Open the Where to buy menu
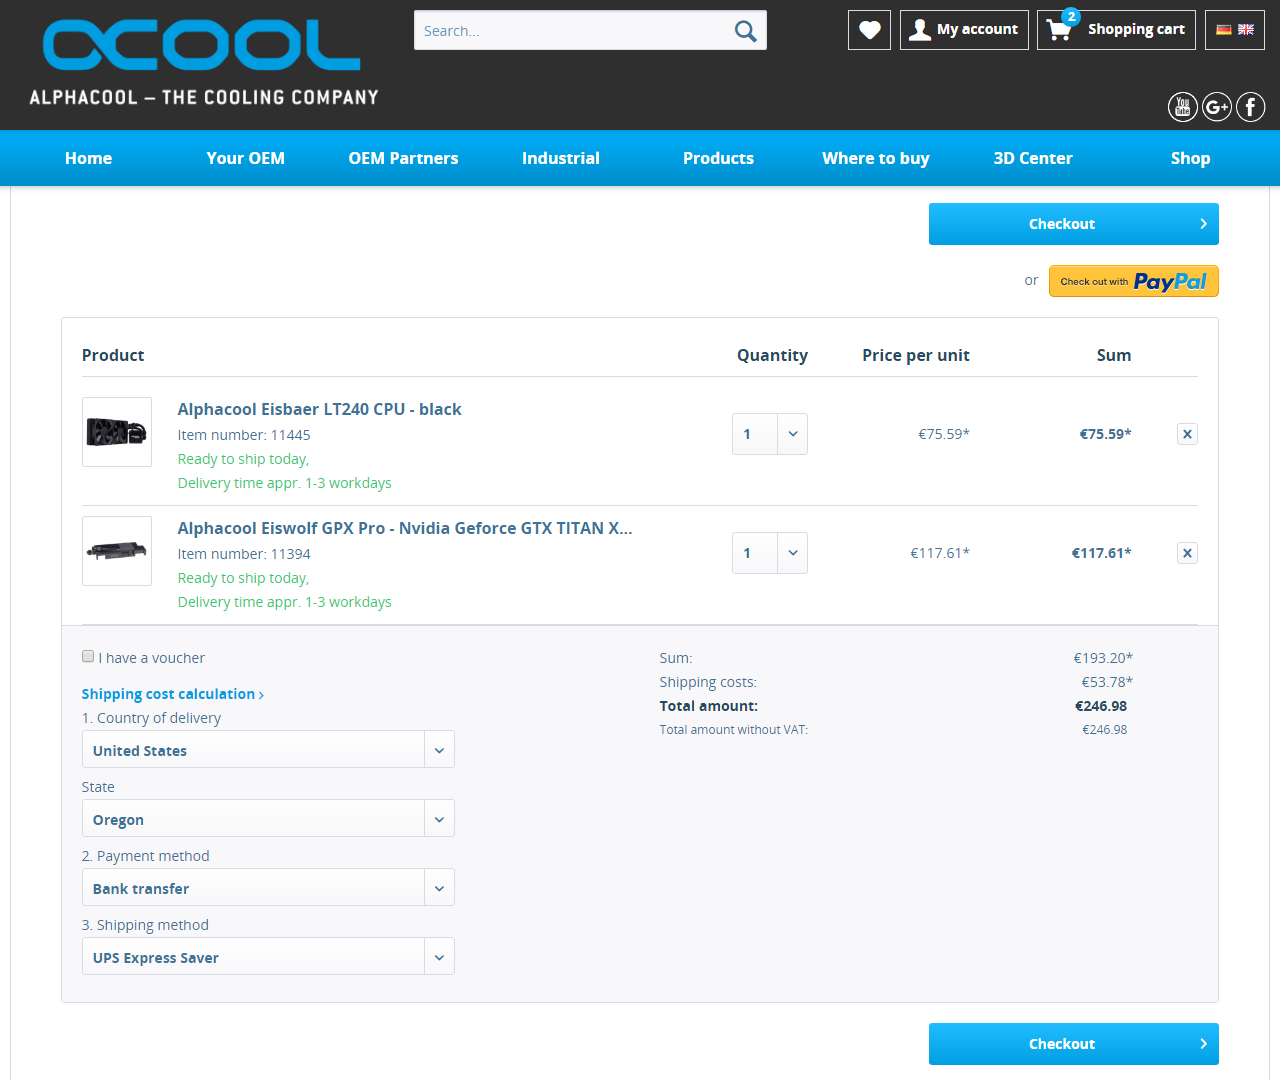This screenshot has height=1080, width=1280. click(875, 158)
